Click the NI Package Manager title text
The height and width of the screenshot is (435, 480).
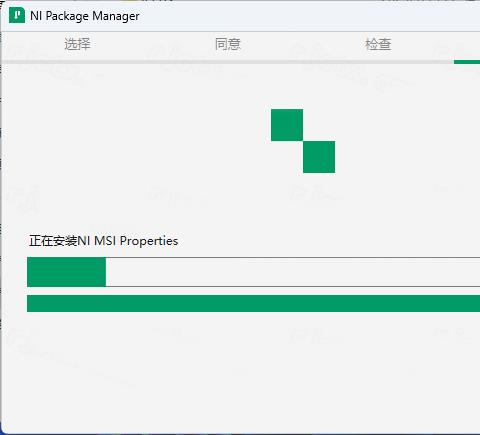tap(85, 16)
